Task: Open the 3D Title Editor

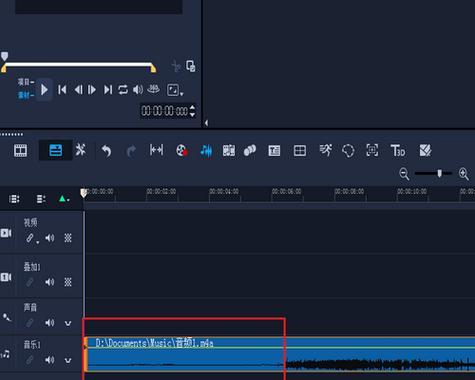Action: click(x=398, y=151)
